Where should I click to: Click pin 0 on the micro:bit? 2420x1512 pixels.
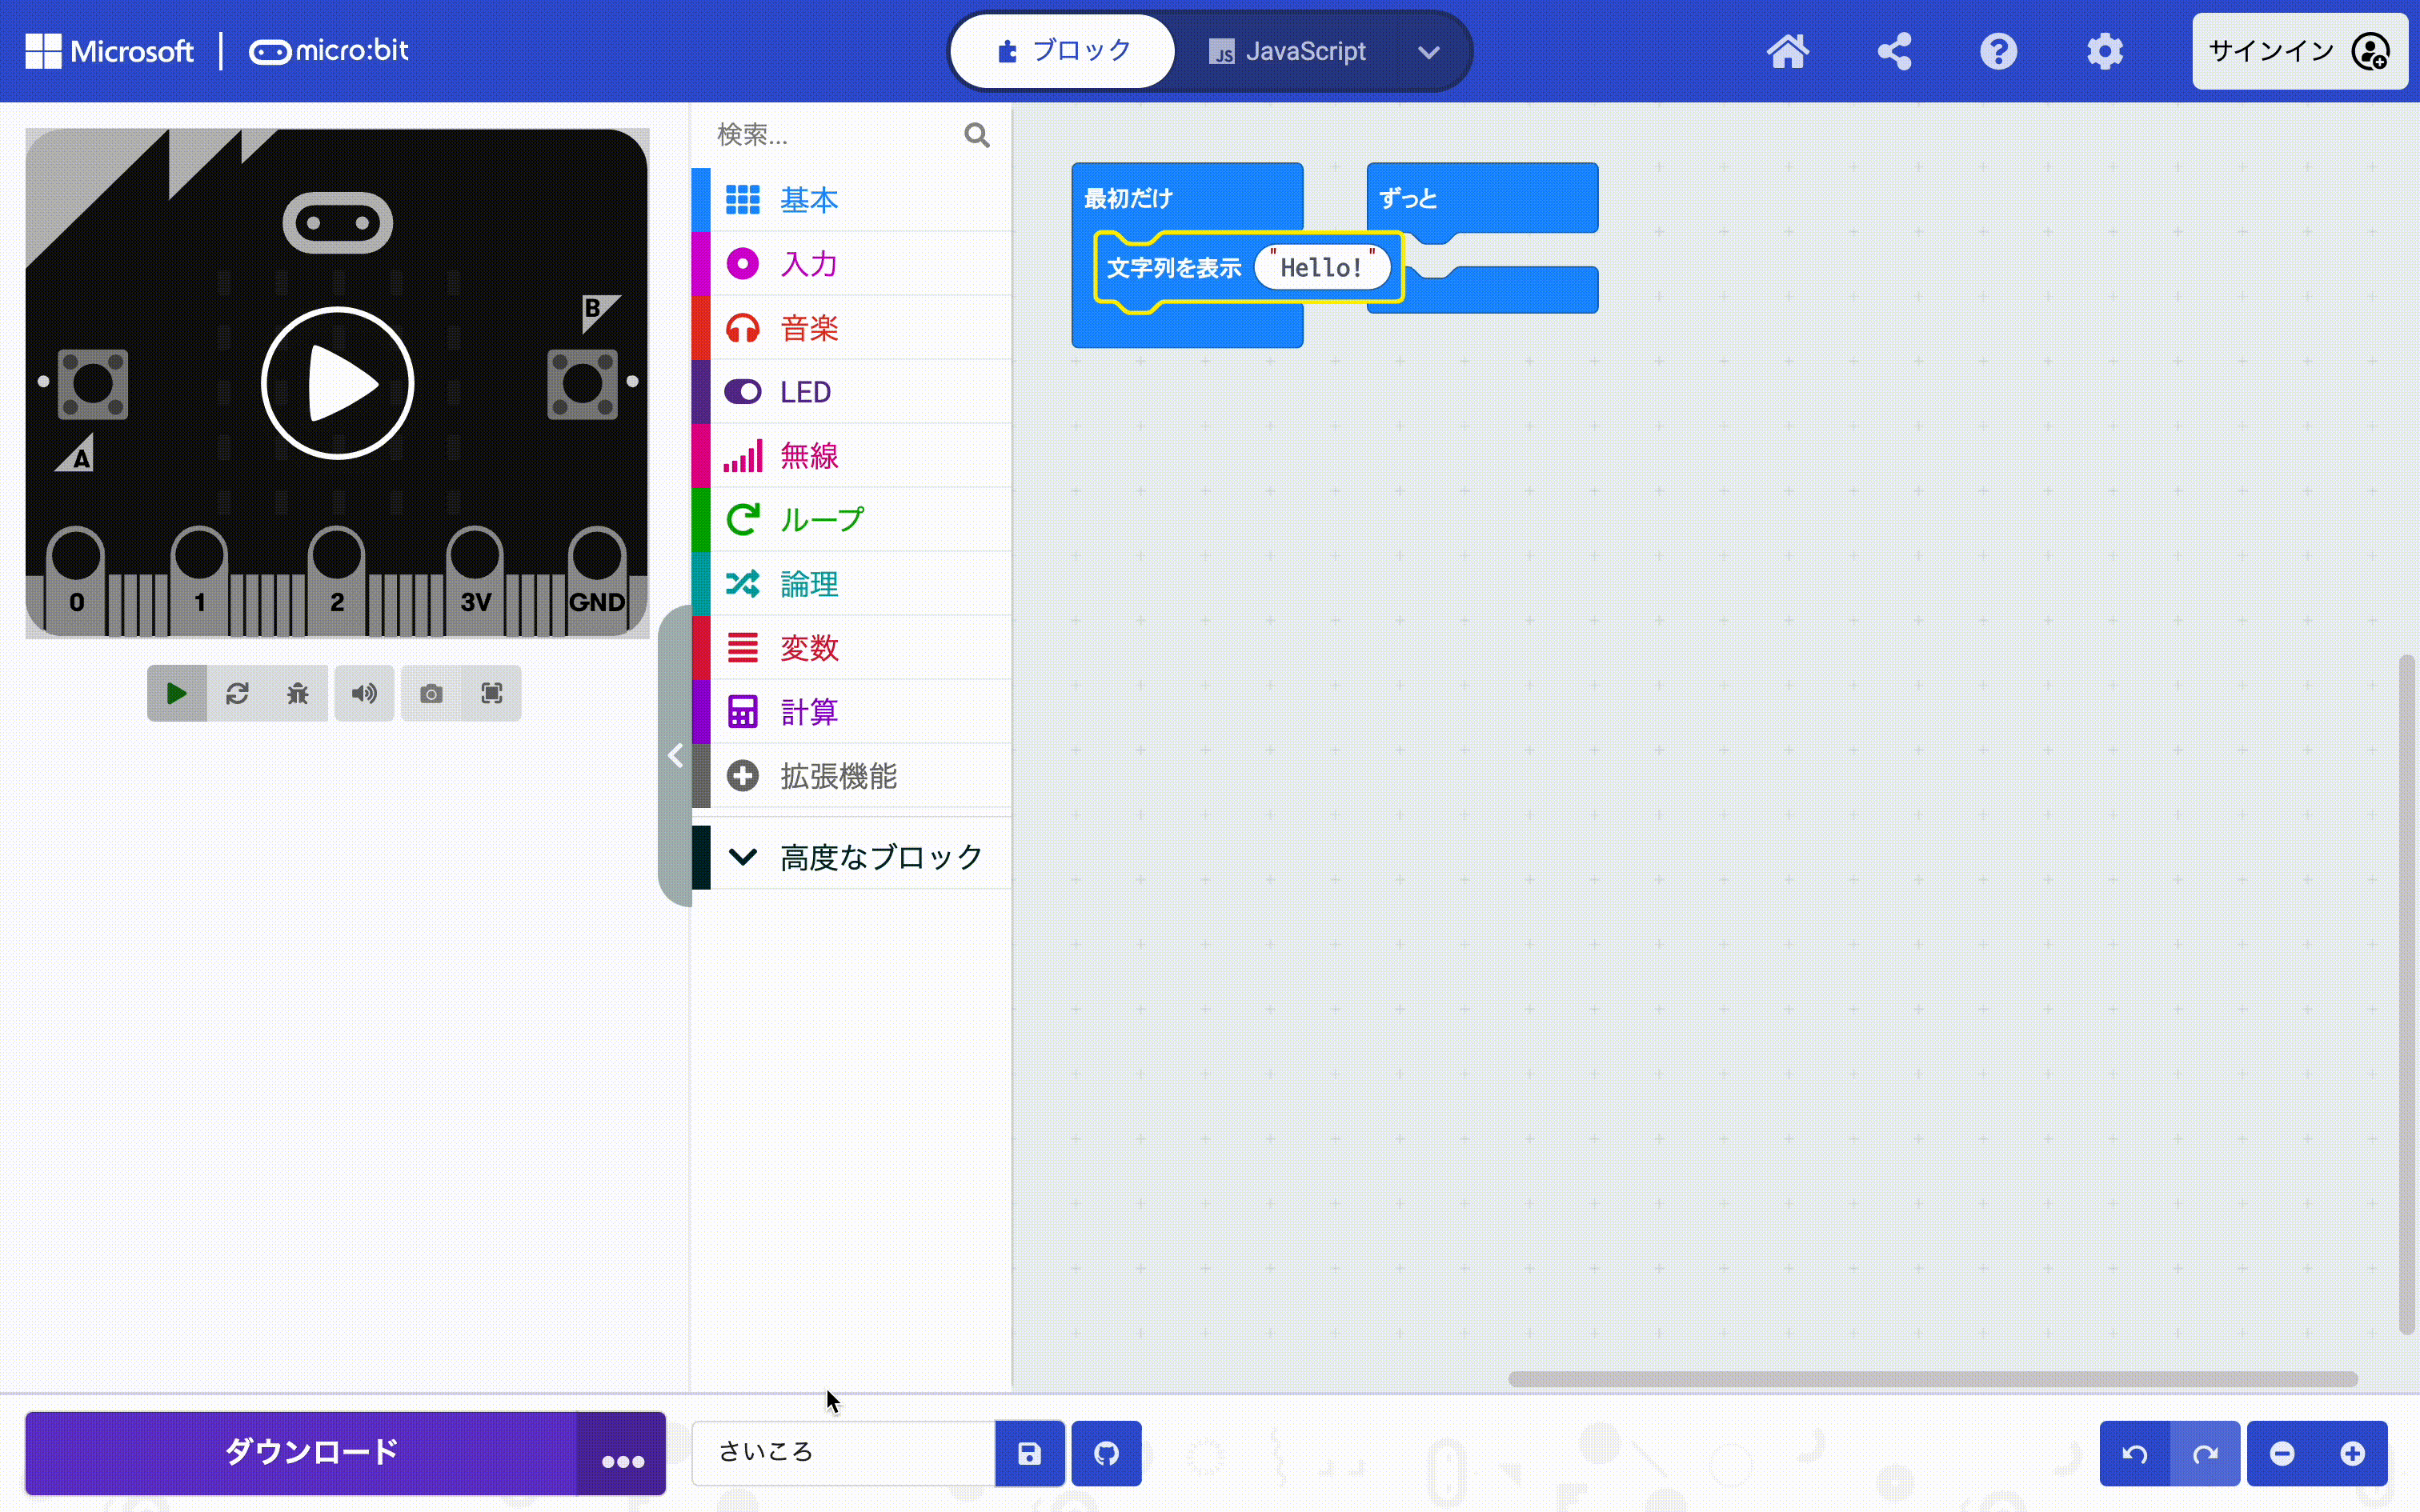pos(76,580)
